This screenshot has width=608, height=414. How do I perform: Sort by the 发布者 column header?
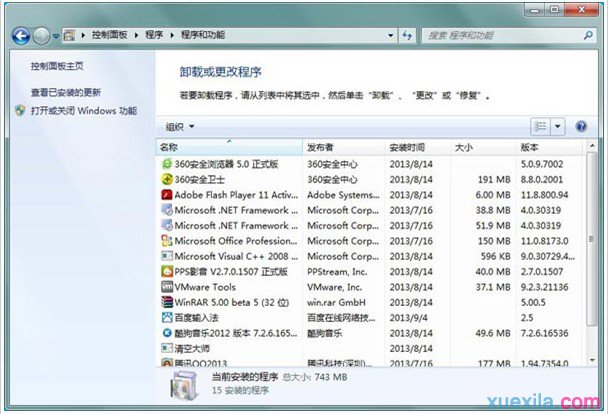pos(344,147)
